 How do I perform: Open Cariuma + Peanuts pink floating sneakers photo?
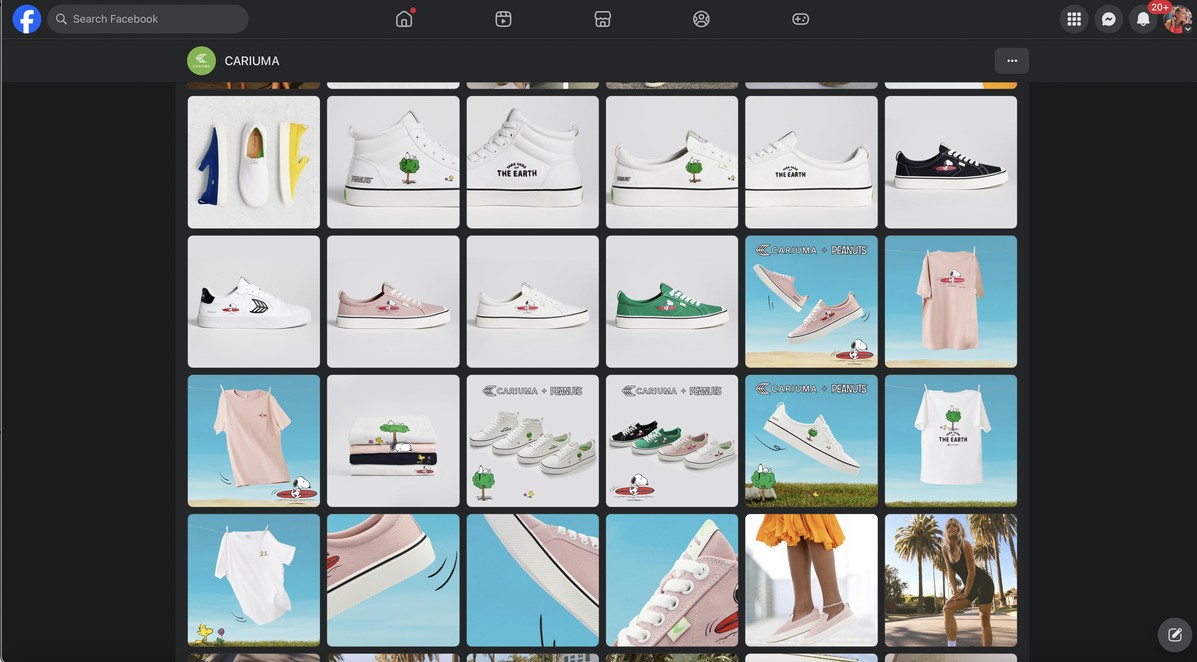811,302
